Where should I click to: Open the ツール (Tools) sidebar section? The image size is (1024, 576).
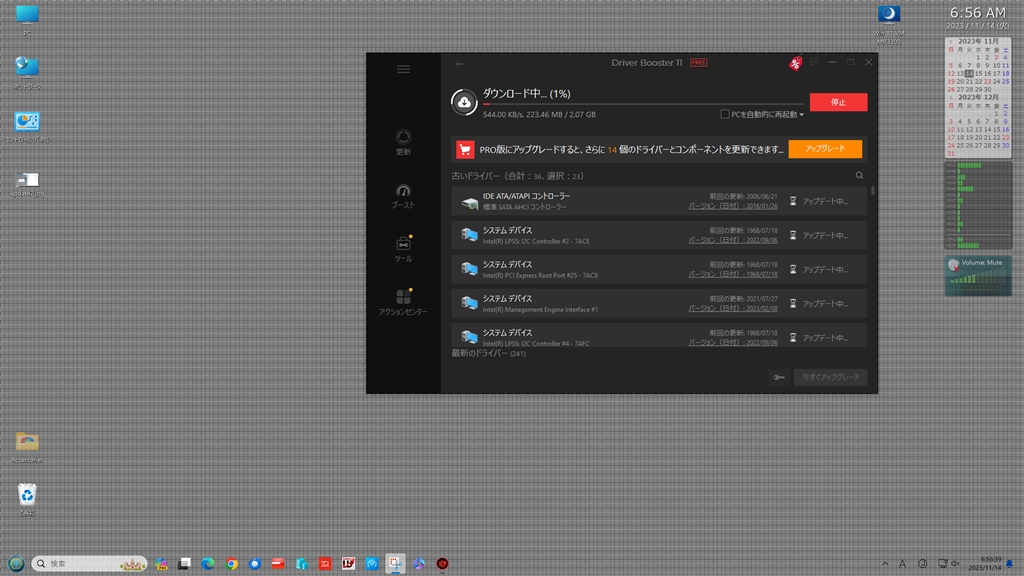point(404,249)
